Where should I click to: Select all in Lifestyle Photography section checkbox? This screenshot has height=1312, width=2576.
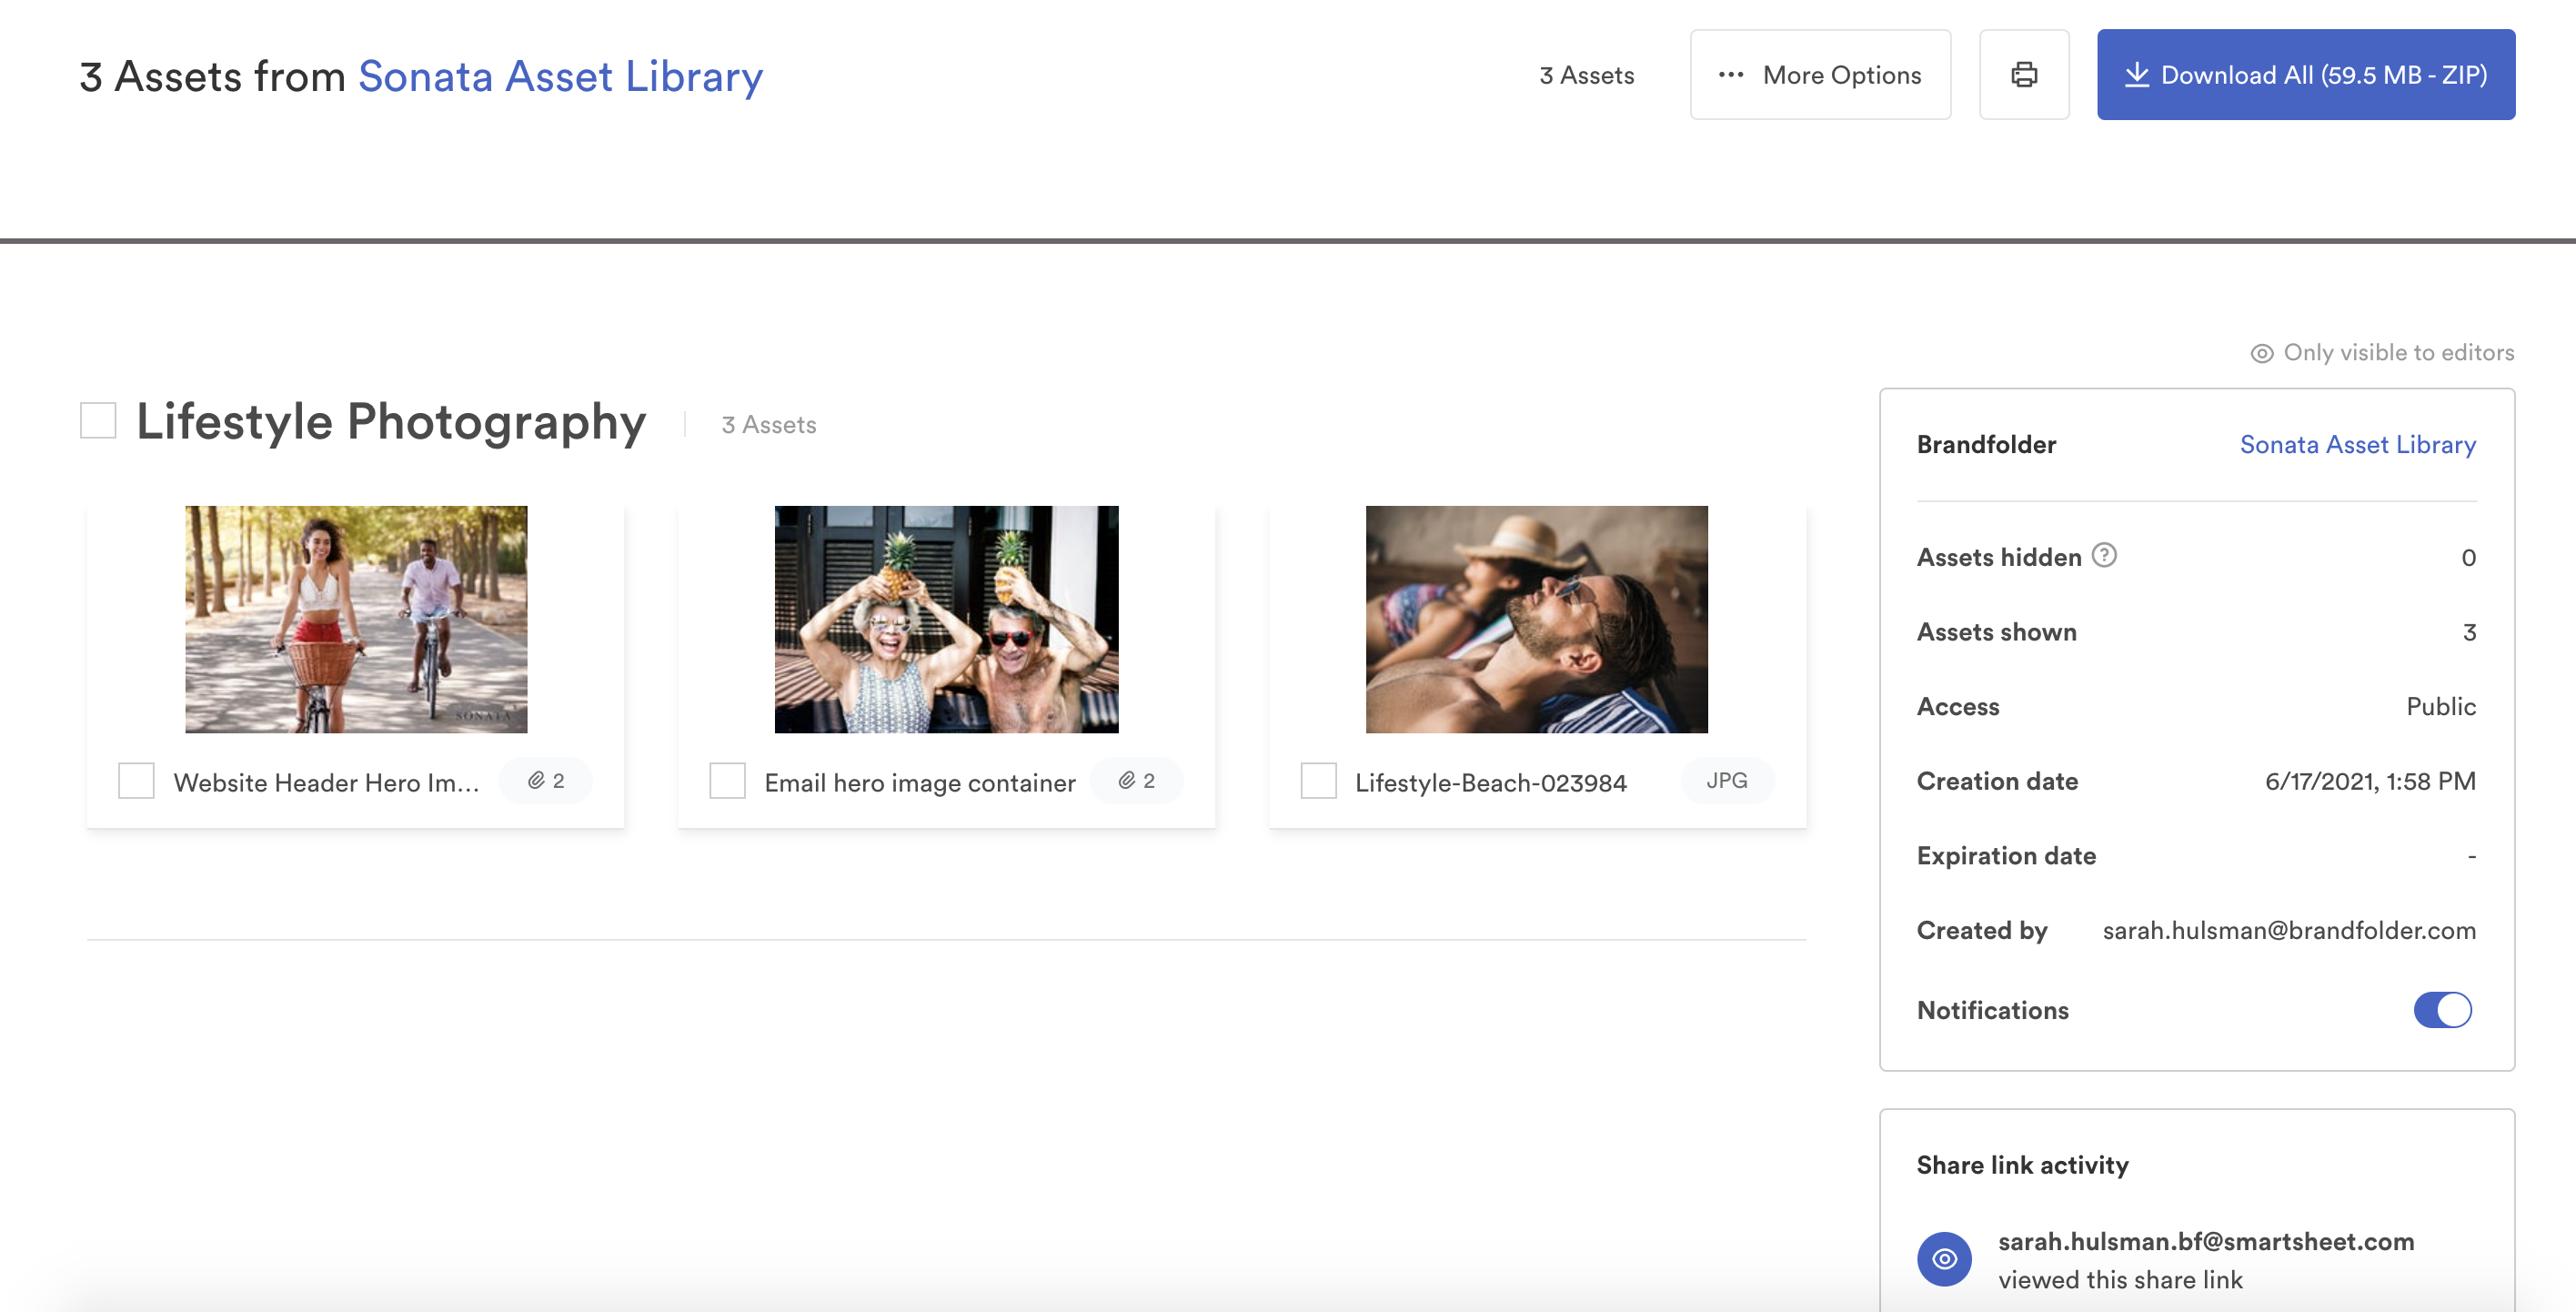tap(98, 421)
